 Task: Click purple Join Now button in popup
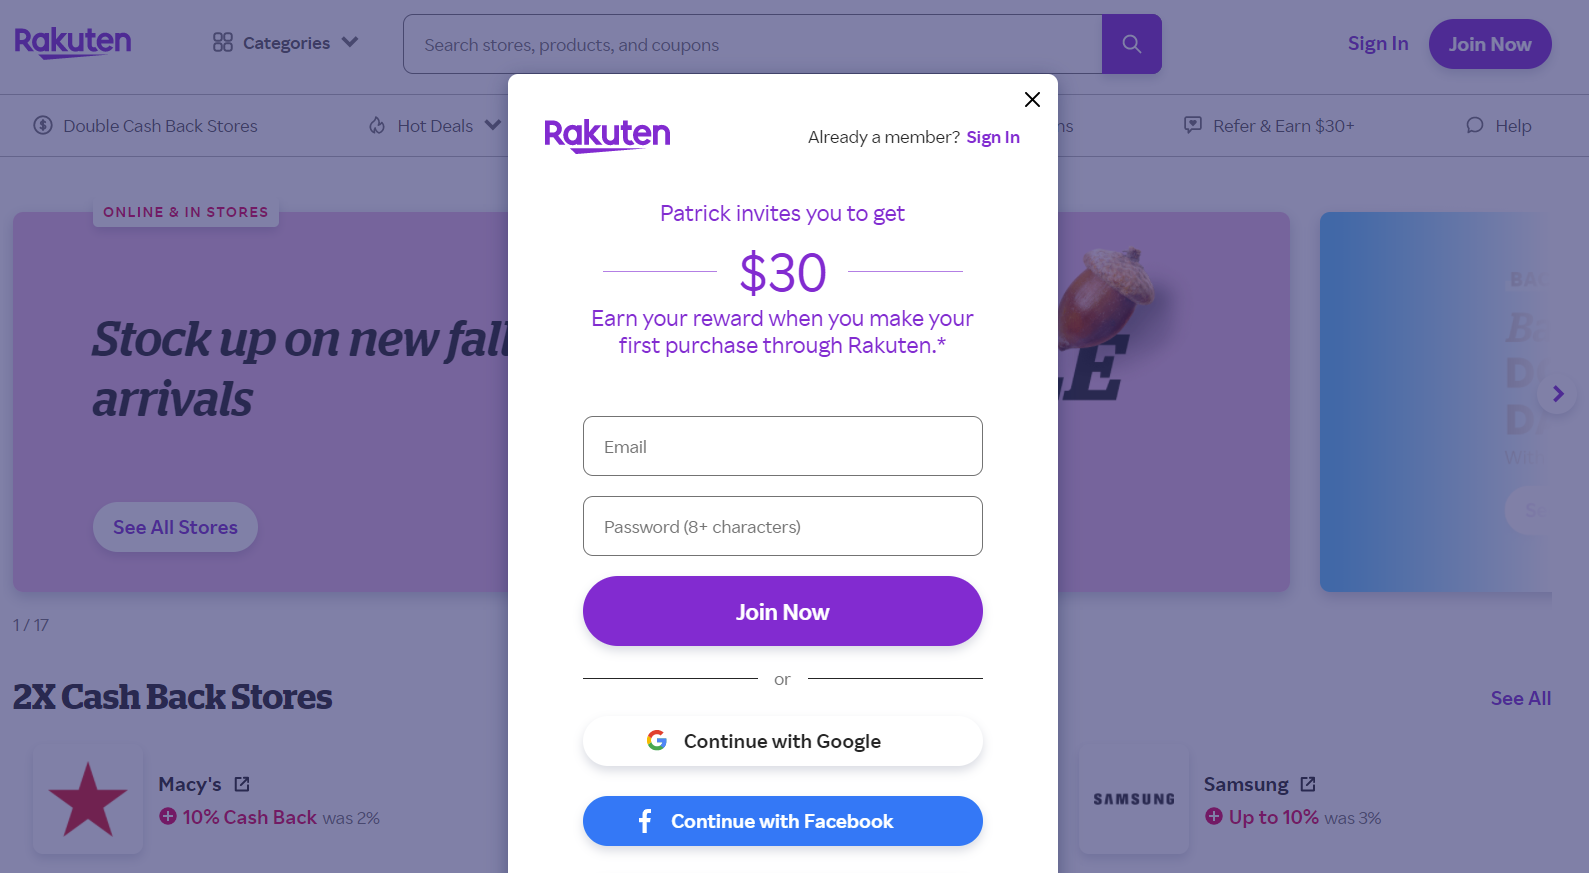pyautogui.click(x=783, y=611)
